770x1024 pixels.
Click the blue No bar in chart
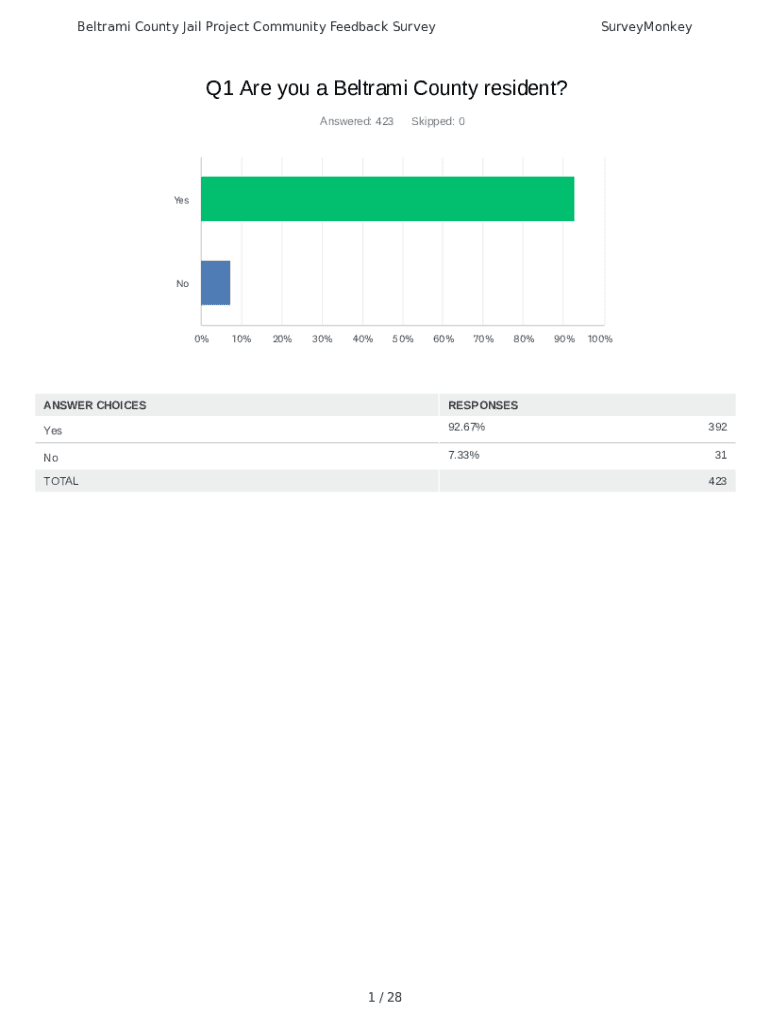pos(216,283)
